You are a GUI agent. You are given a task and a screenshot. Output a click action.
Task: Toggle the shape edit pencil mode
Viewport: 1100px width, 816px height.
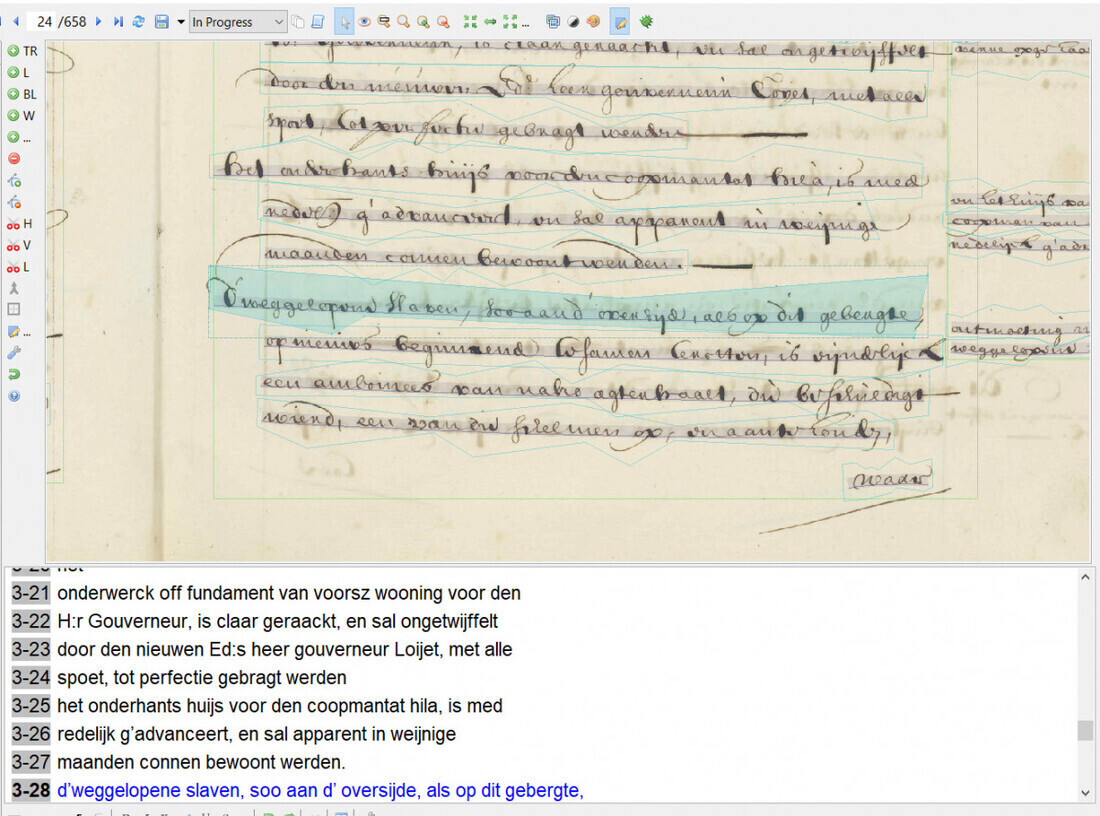click(x=620, y=22)
